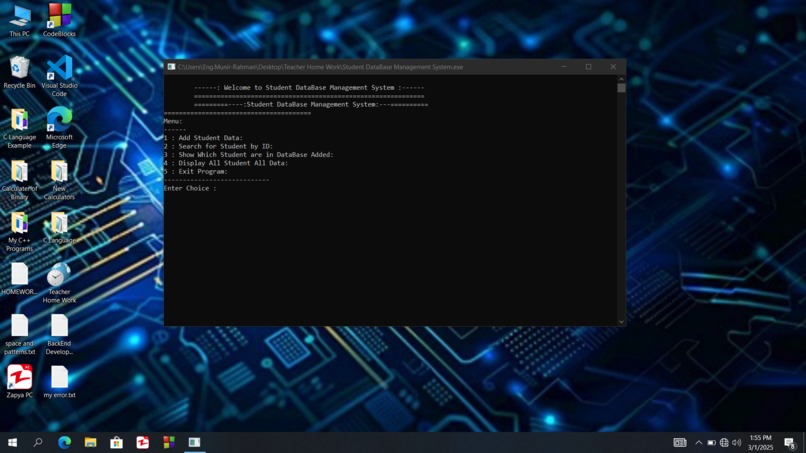Click the console vertical scrollbar thumb
Image resolution: width=806 pixels, height=453 pixels.
621,88
